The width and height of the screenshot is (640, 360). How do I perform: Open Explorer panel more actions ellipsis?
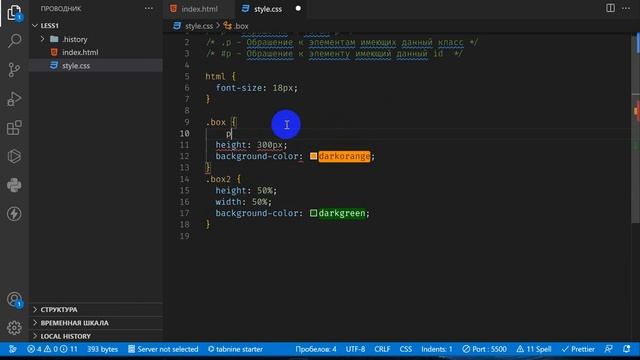coord(149,8)
